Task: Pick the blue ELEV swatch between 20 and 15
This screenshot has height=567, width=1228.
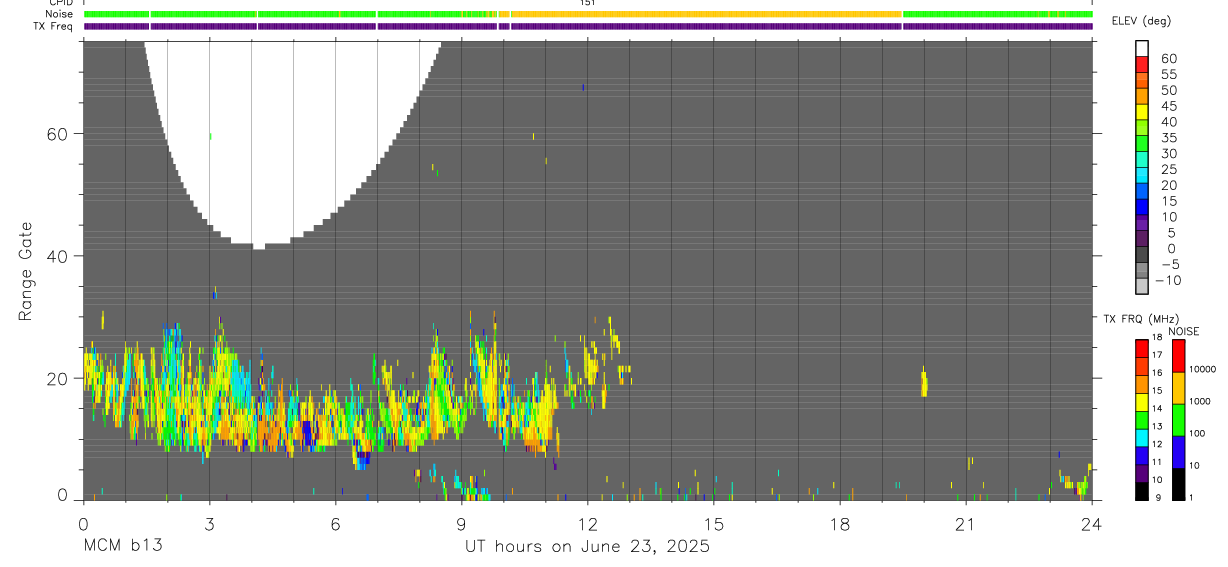Action: [1142, 190]
